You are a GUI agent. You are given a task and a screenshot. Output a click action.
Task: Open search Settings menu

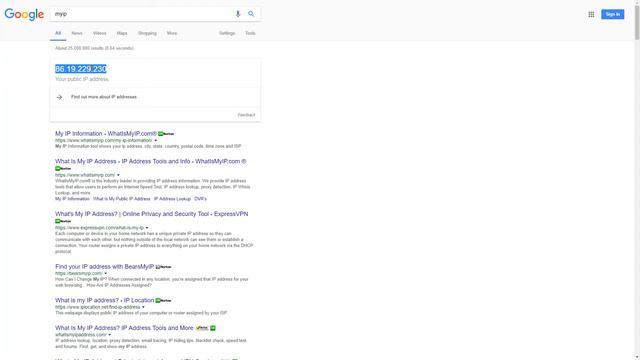coord(227,33)
